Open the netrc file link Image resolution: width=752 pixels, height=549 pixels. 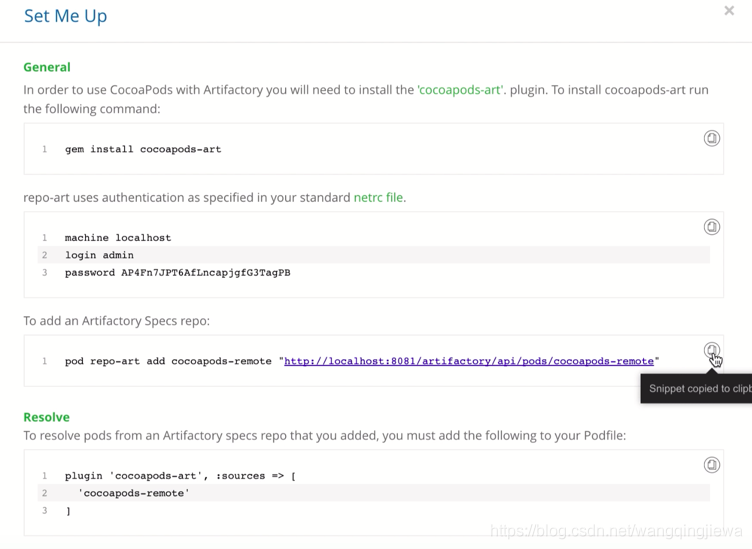(378, 198)
